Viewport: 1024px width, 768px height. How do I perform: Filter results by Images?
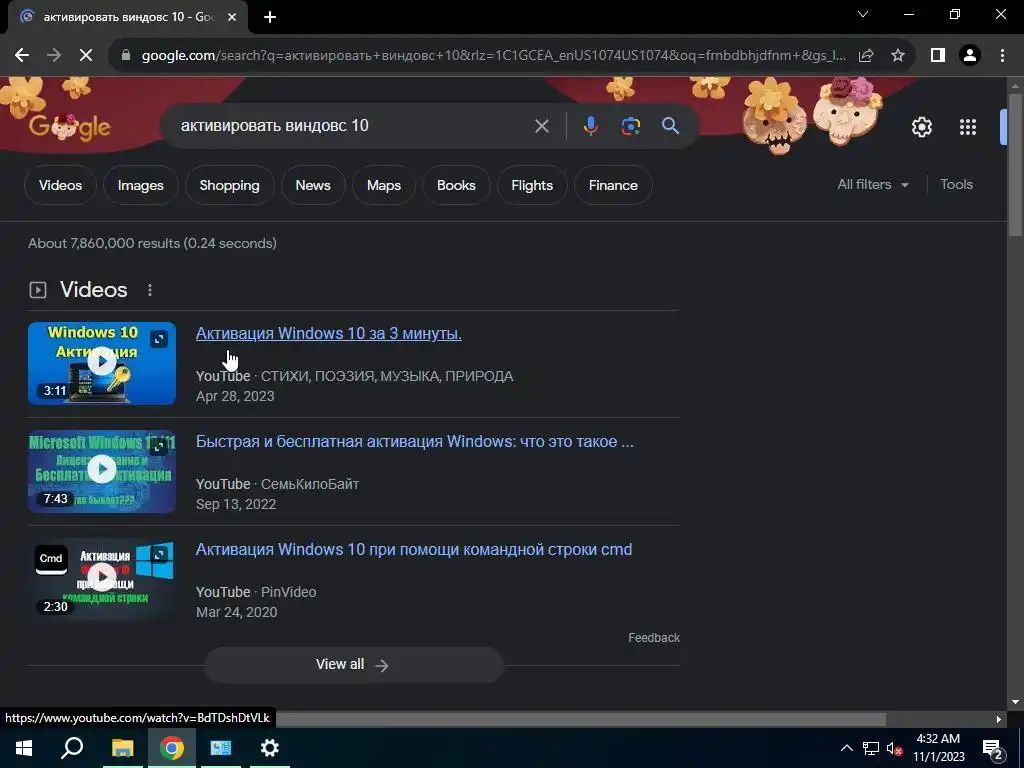pos(140,185)
